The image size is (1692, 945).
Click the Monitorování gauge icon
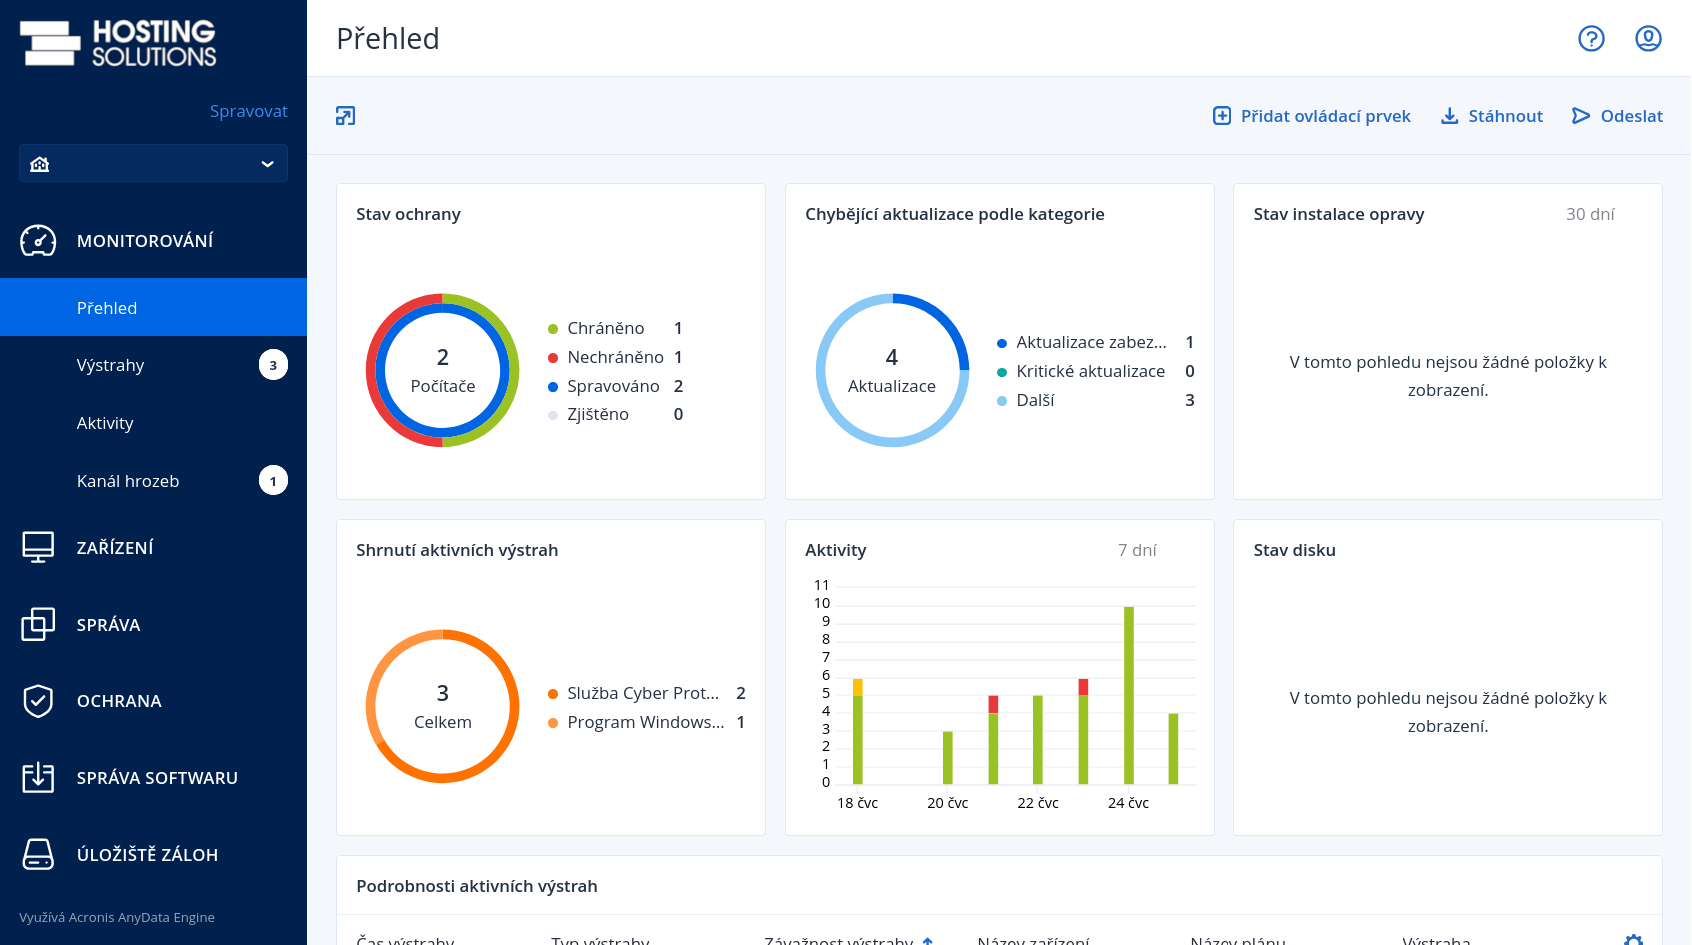[x=38, y=241]
